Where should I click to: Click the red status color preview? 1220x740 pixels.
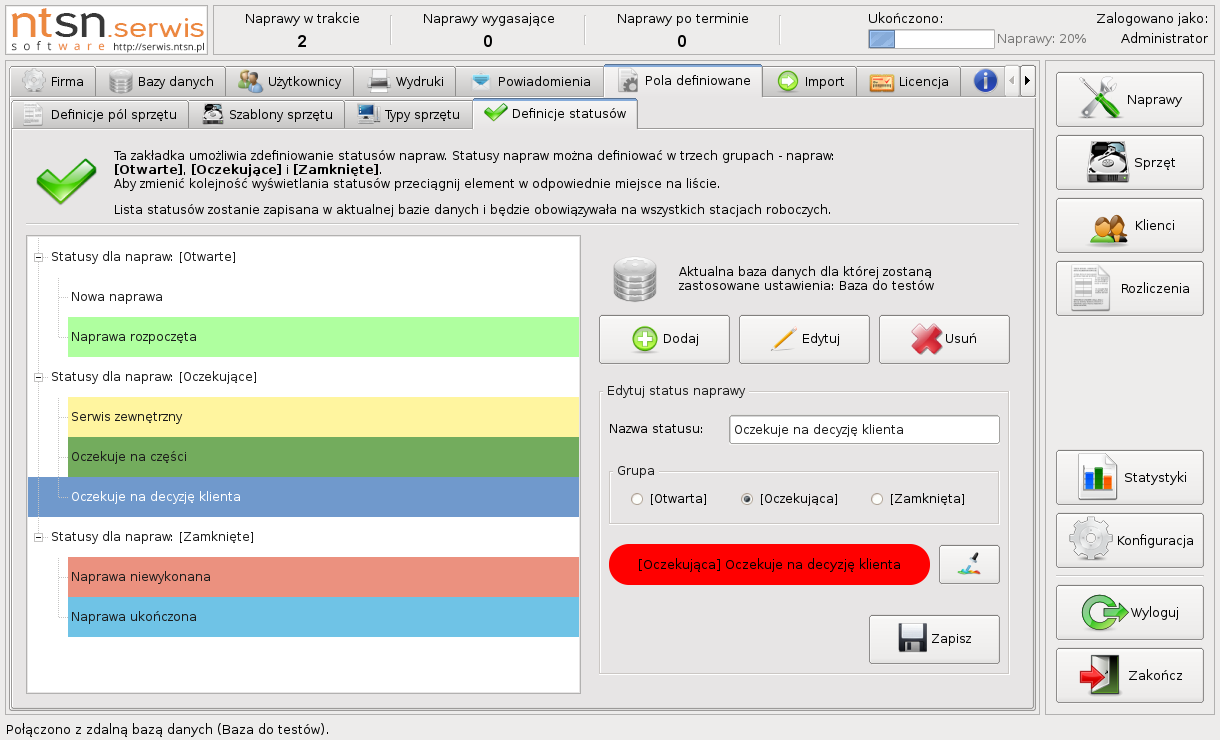(x=768, y=564)
